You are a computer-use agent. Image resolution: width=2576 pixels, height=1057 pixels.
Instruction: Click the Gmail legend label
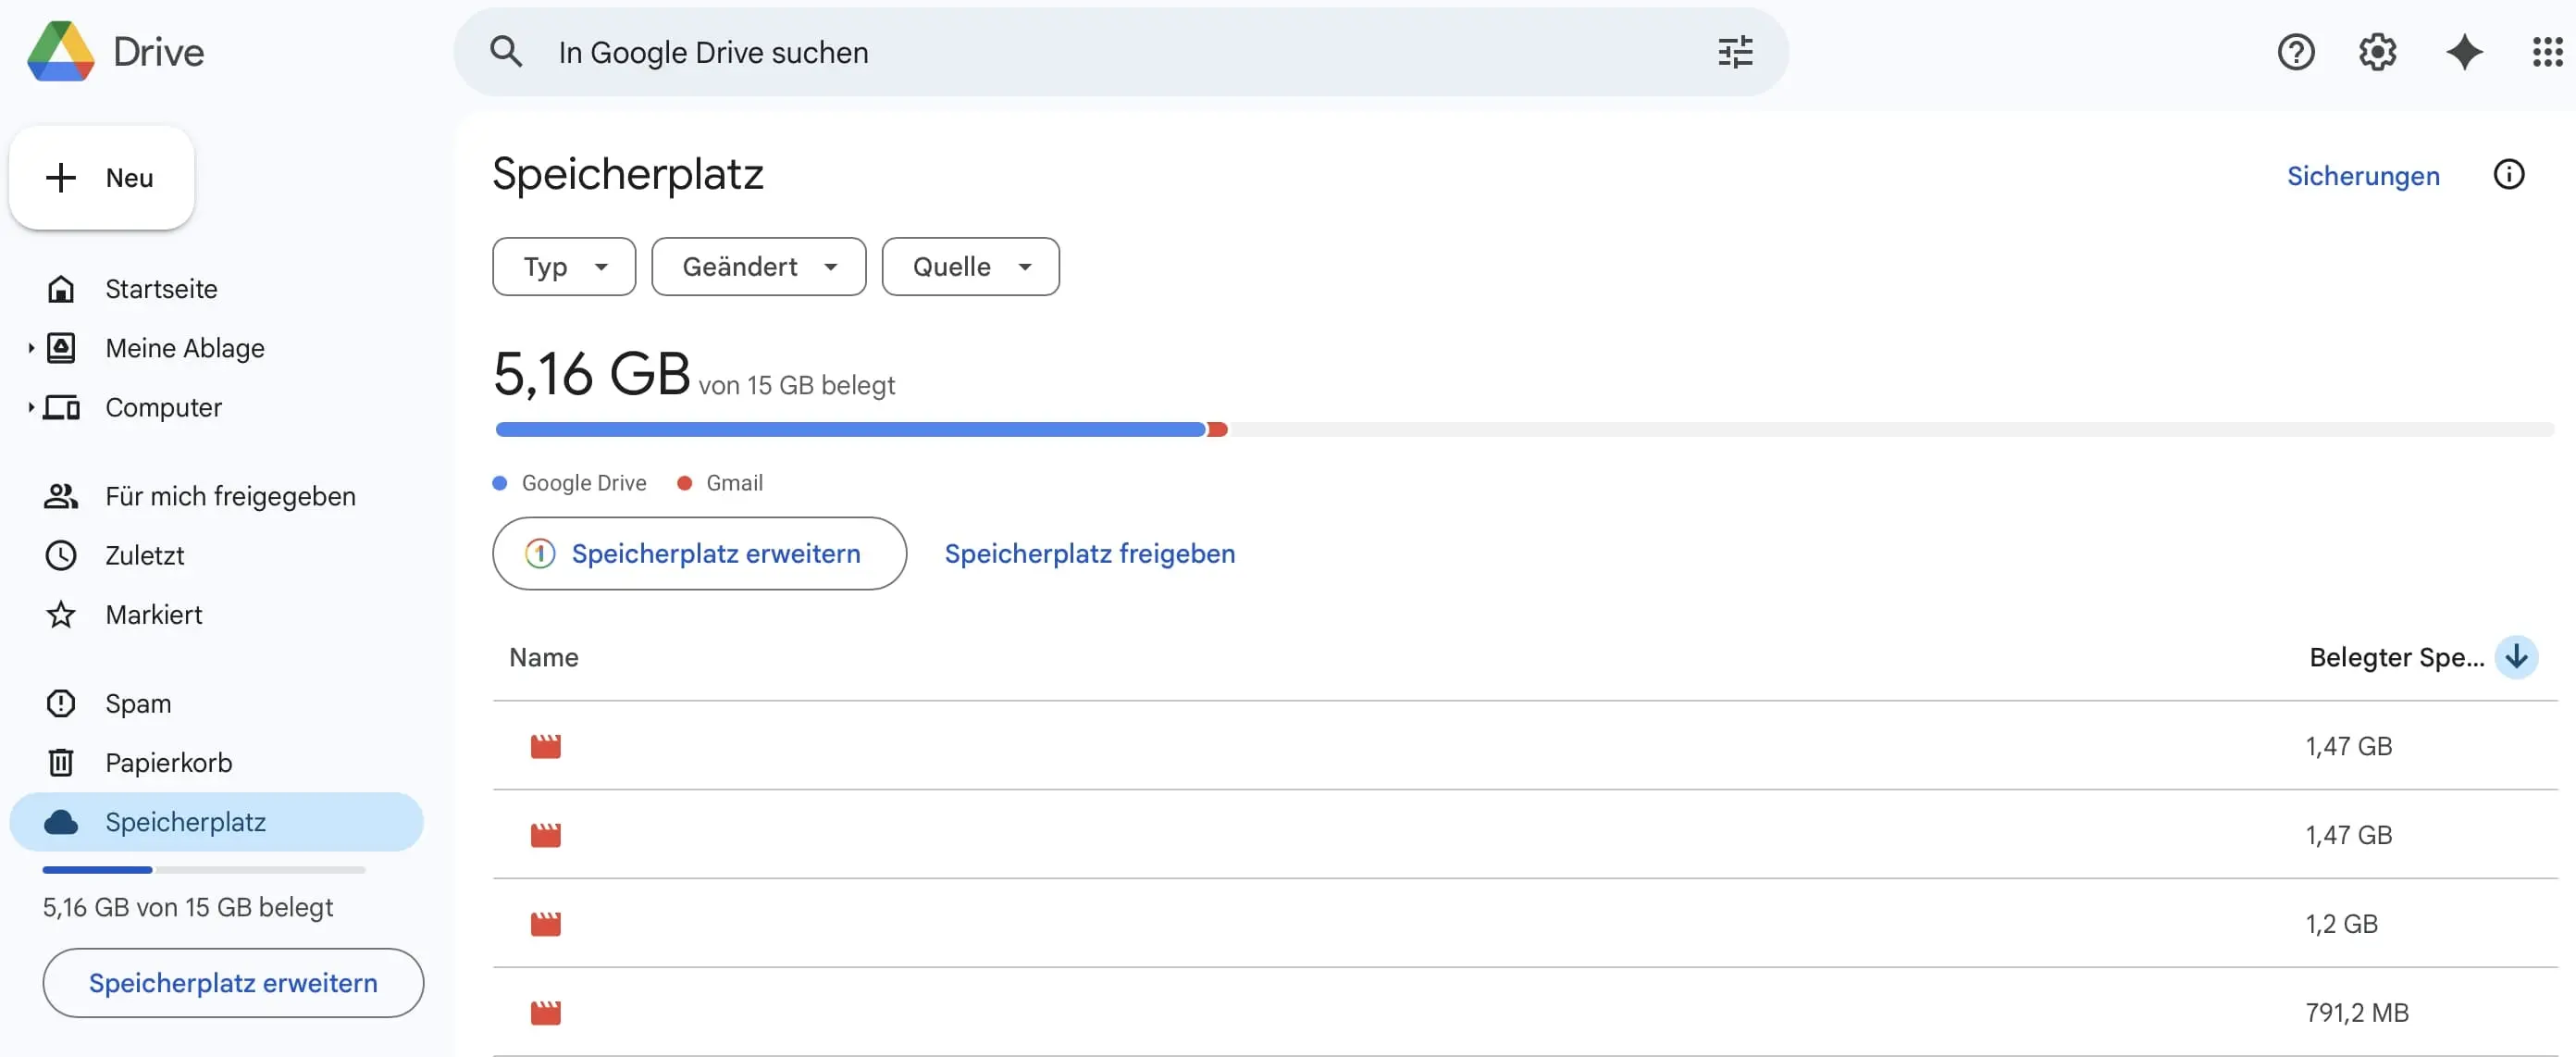[x=734, y=483]
